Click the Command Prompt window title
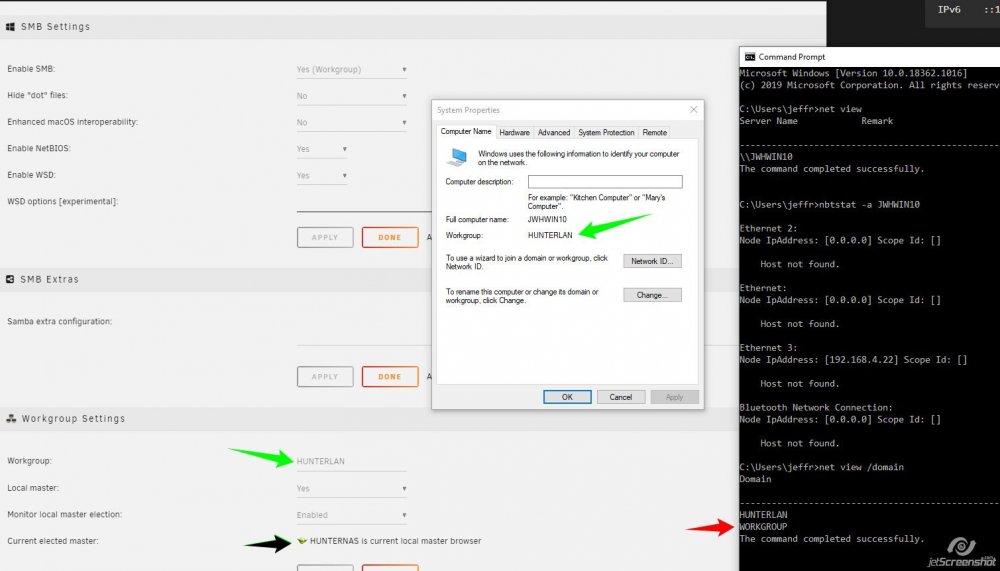The image size is (1000, 571). tap(791, 57)
